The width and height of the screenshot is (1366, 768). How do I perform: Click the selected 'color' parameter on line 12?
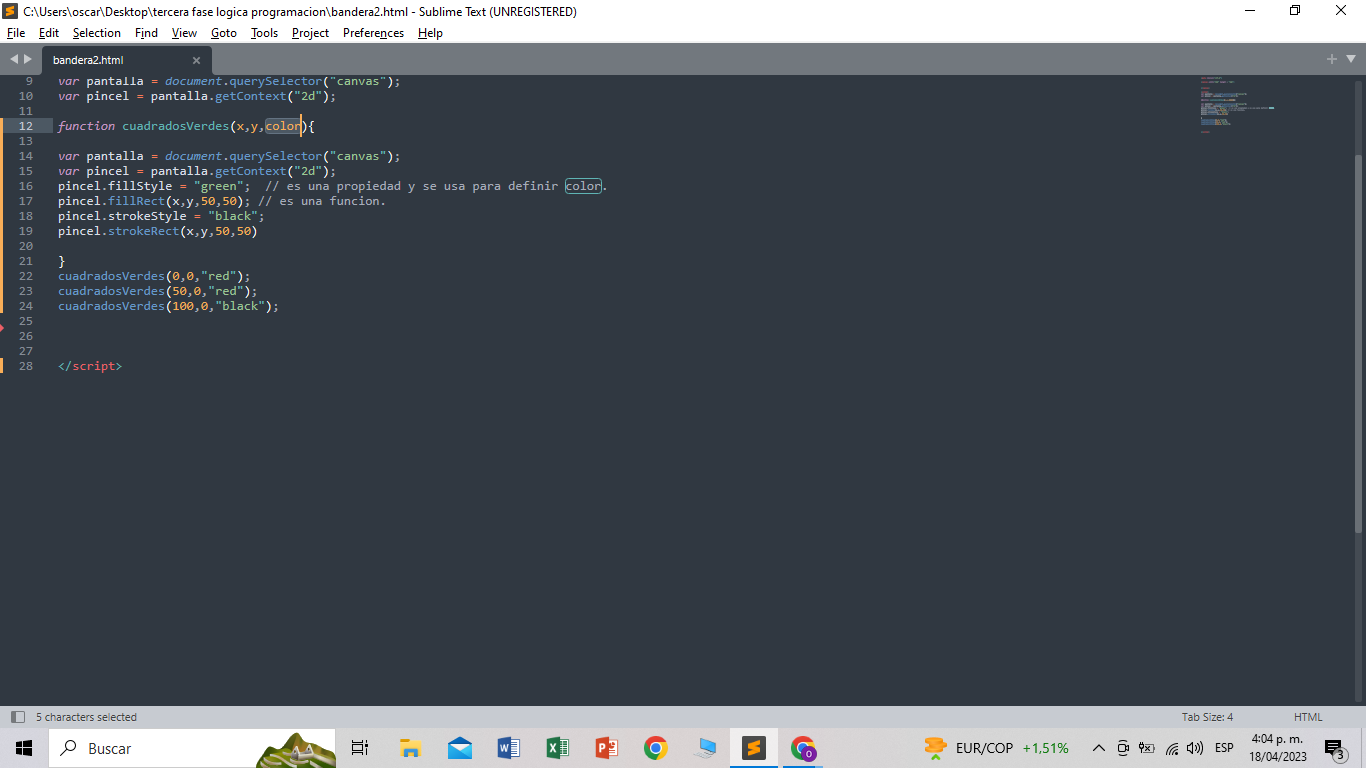tap(283, 126)
